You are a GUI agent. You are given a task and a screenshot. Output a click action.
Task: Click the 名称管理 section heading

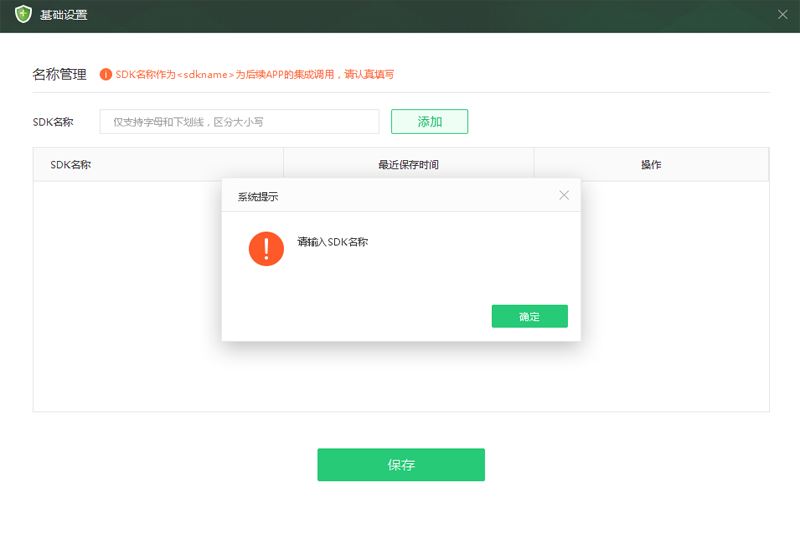[x=59, y=74]
